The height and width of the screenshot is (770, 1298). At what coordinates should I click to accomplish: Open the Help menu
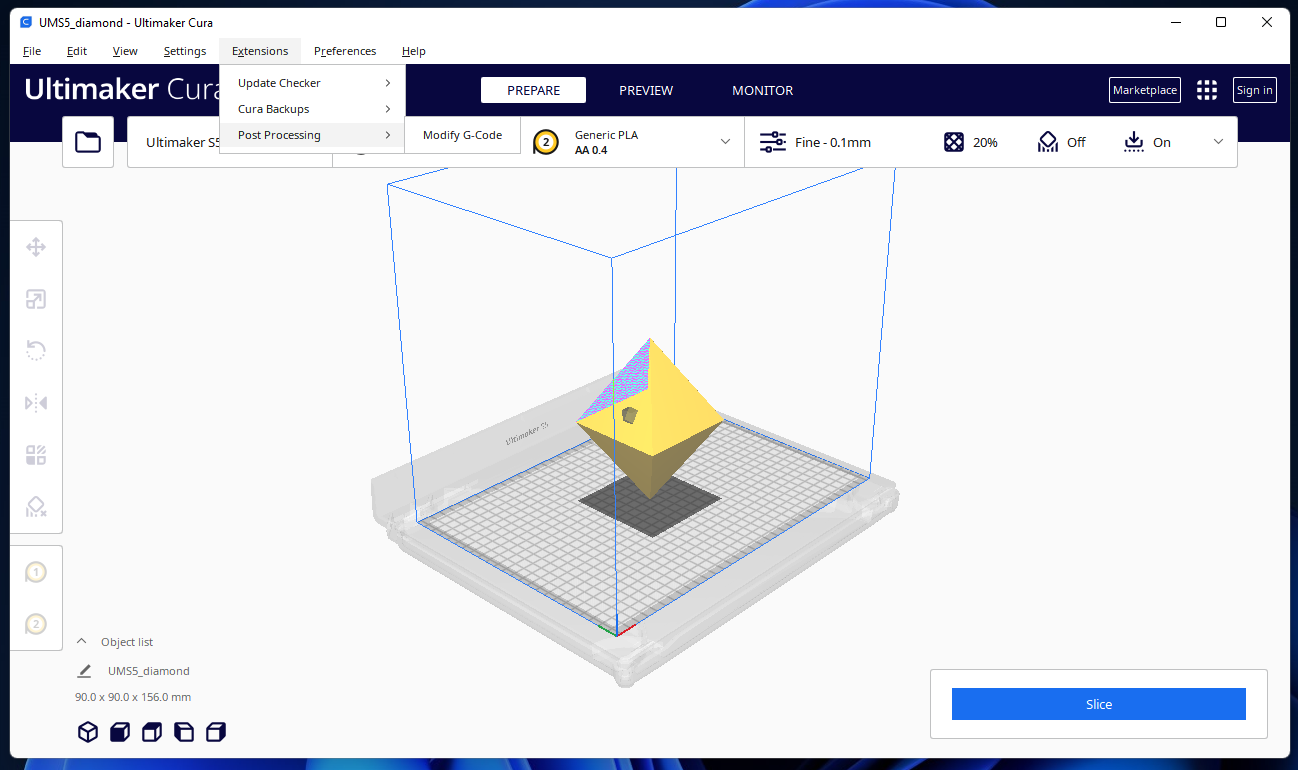(x=414, y=51)
